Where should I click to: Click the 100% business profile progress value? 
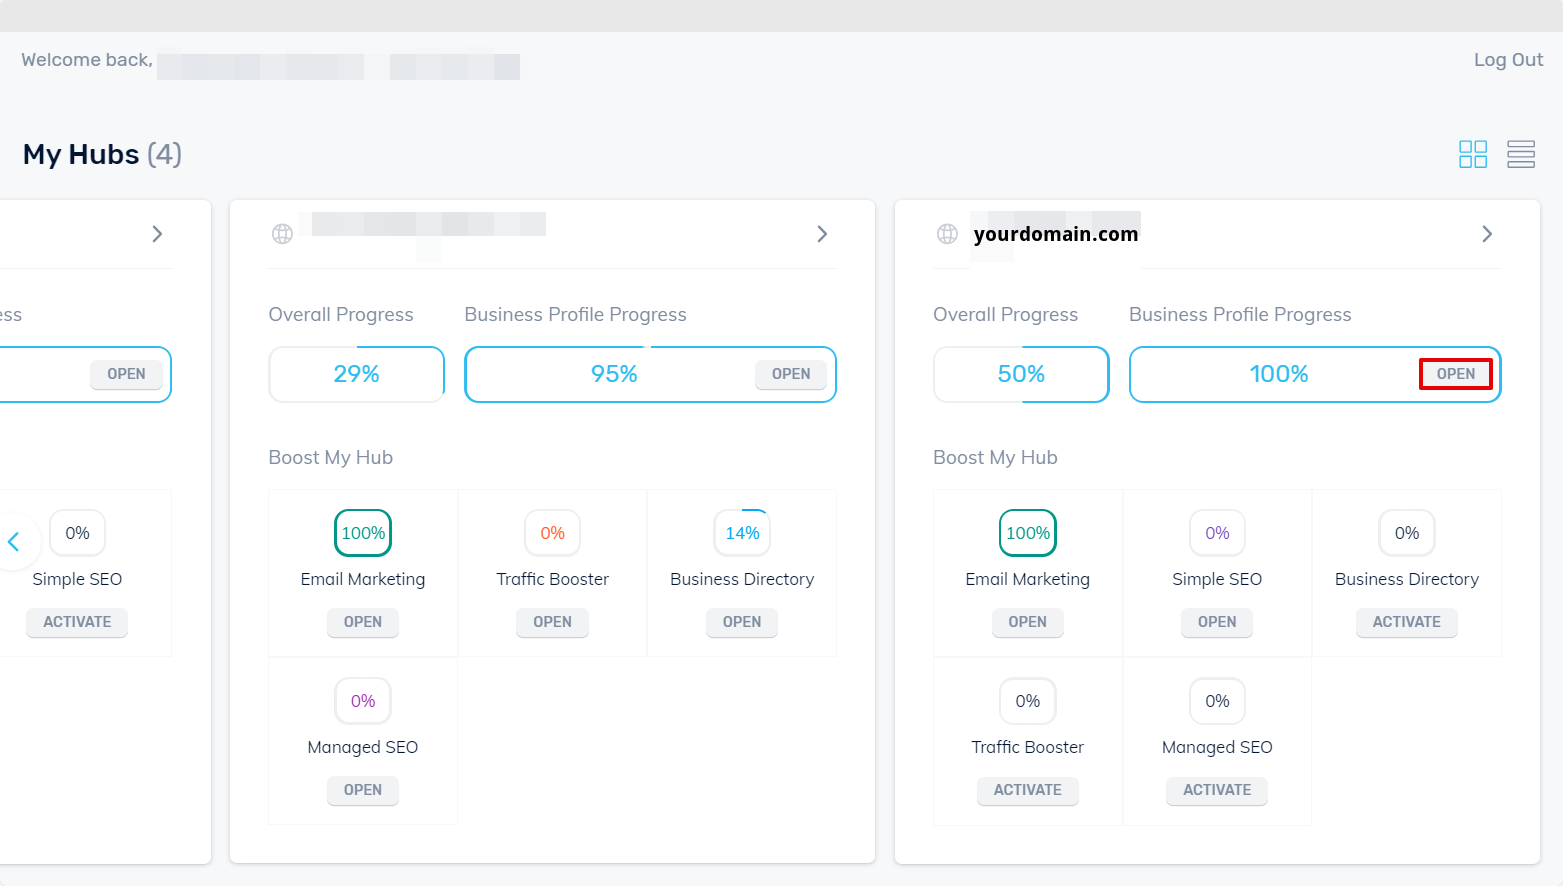(x=1279, y=374)
